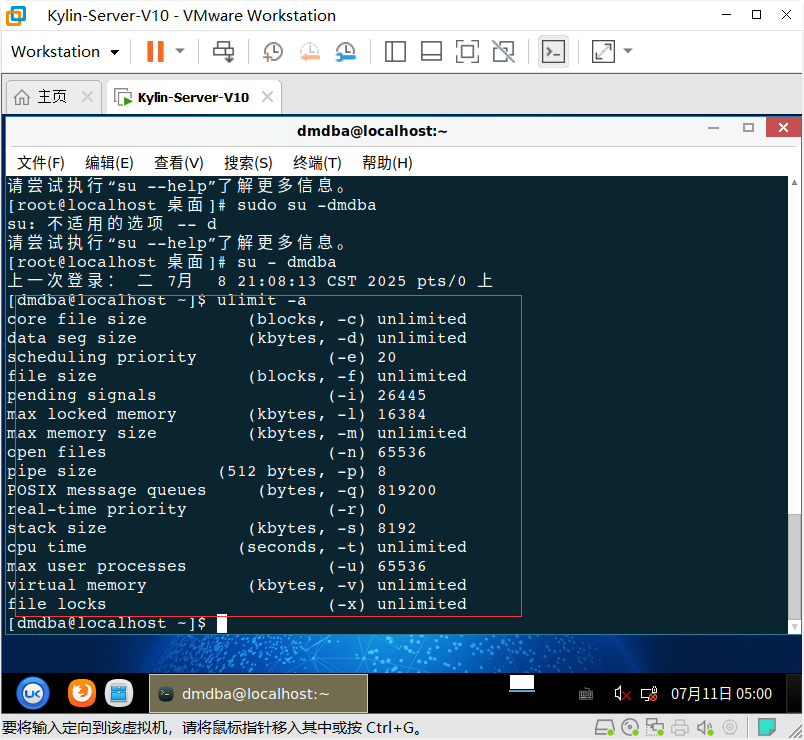804x740 pixels.
Task: Open the 查看(V) menu in terminal
Action: click(179, 163)
